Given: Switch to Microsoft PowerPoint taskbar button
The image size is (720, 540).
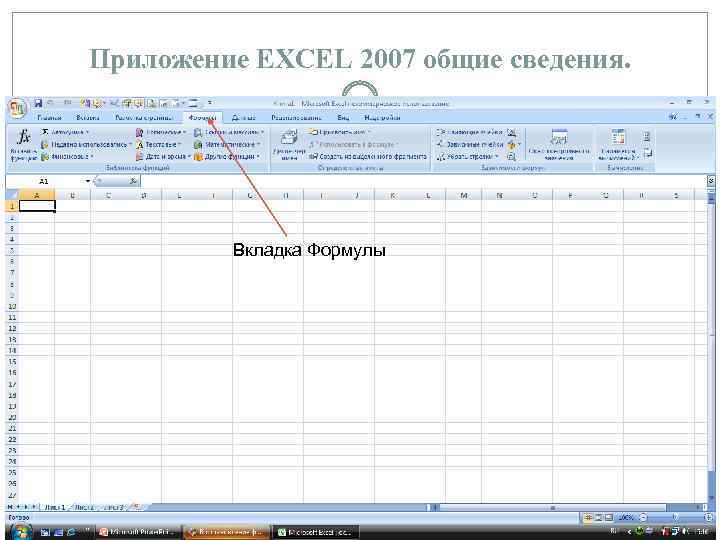Looking at the screenshot, I should pos(138,533).
